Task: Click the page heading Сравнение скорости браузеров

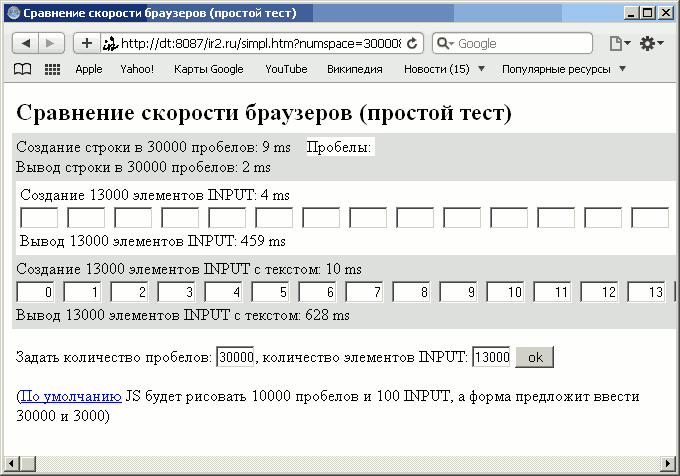Action: coord(264,113)
